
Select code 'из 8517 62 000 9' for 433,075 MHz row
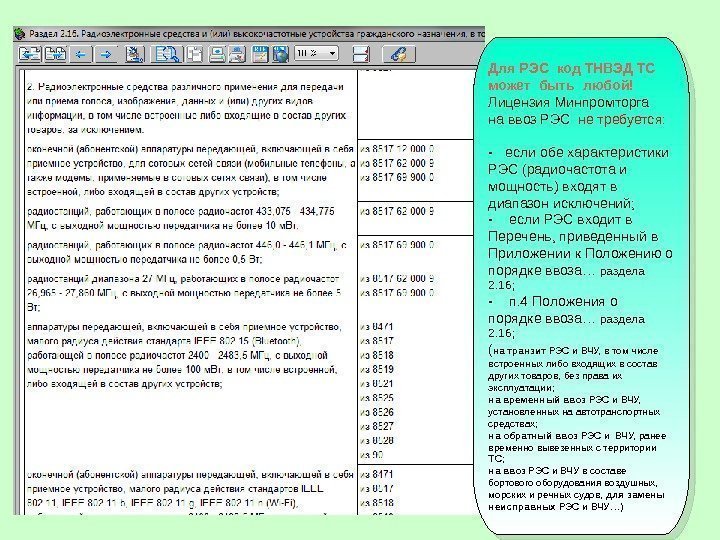click(397, 212)
